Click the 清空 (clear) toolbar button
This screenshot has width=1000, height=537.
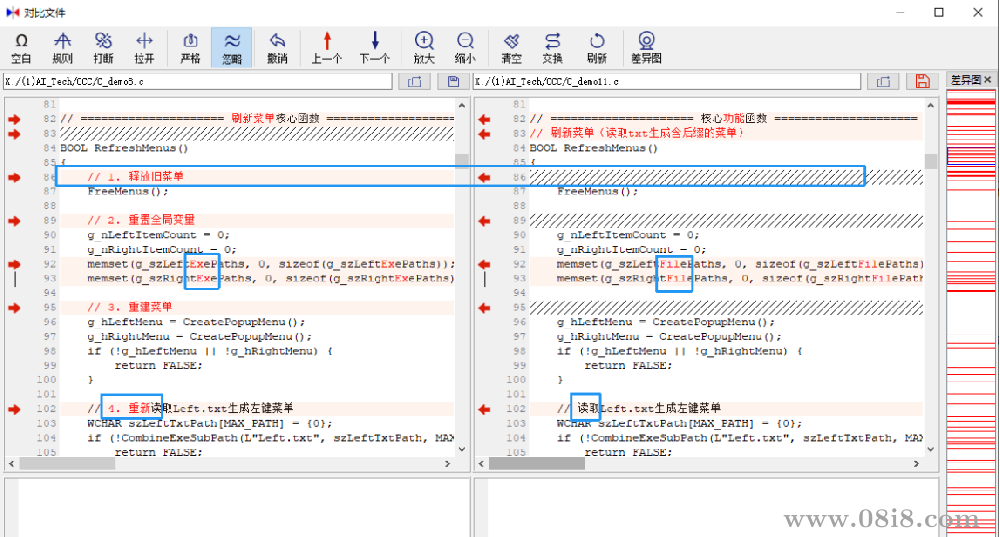point(511,47)
